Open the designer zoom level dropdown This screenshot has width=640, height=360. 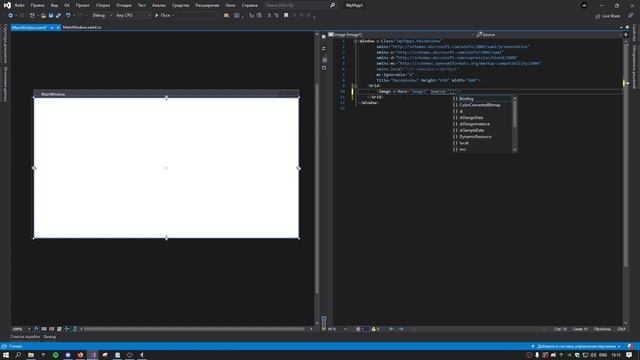click(22, 329)
